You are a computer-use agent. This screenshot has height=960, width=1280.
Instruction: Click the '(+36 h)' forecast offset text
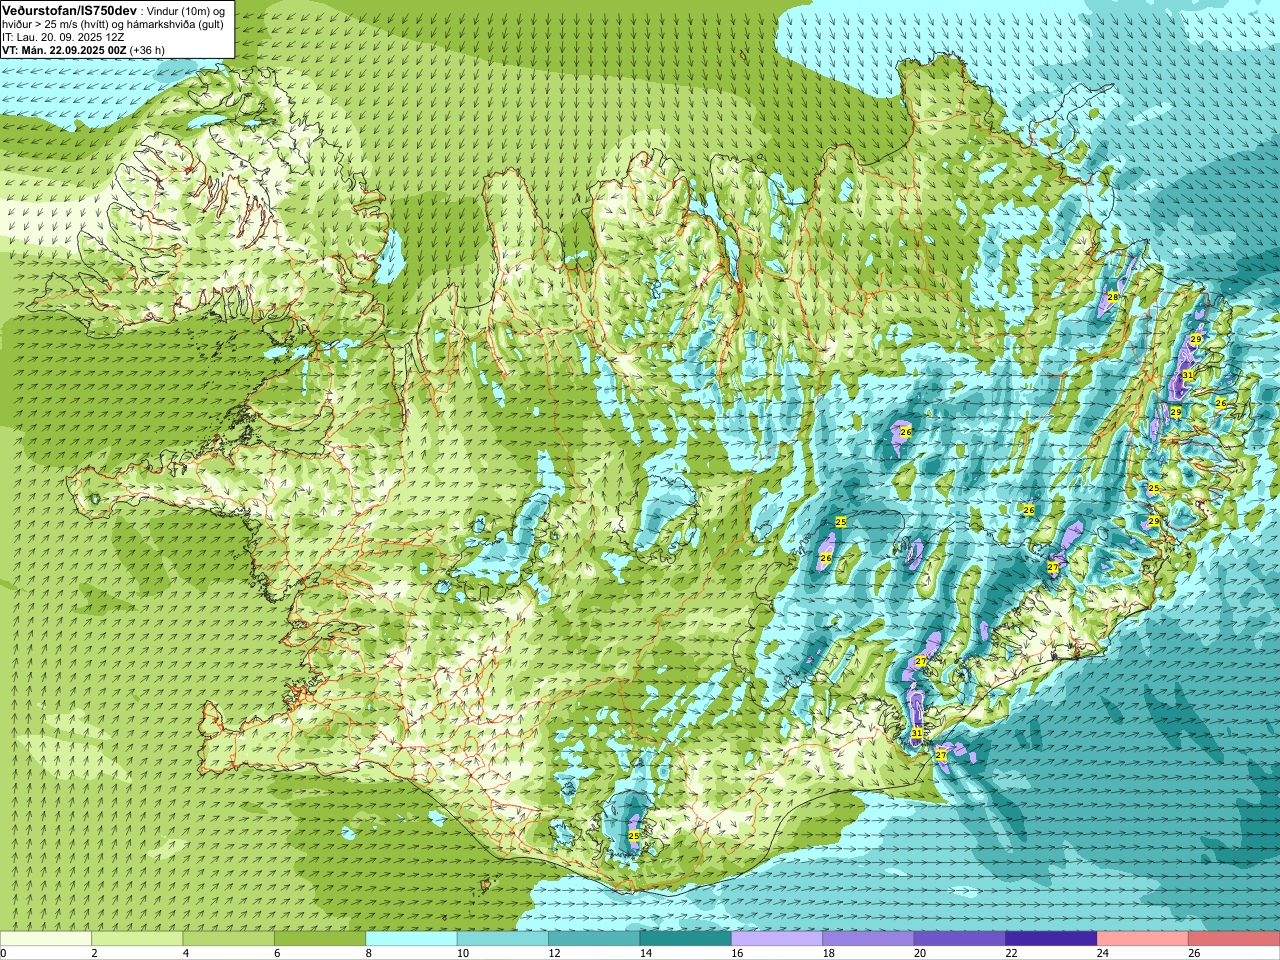147,49
